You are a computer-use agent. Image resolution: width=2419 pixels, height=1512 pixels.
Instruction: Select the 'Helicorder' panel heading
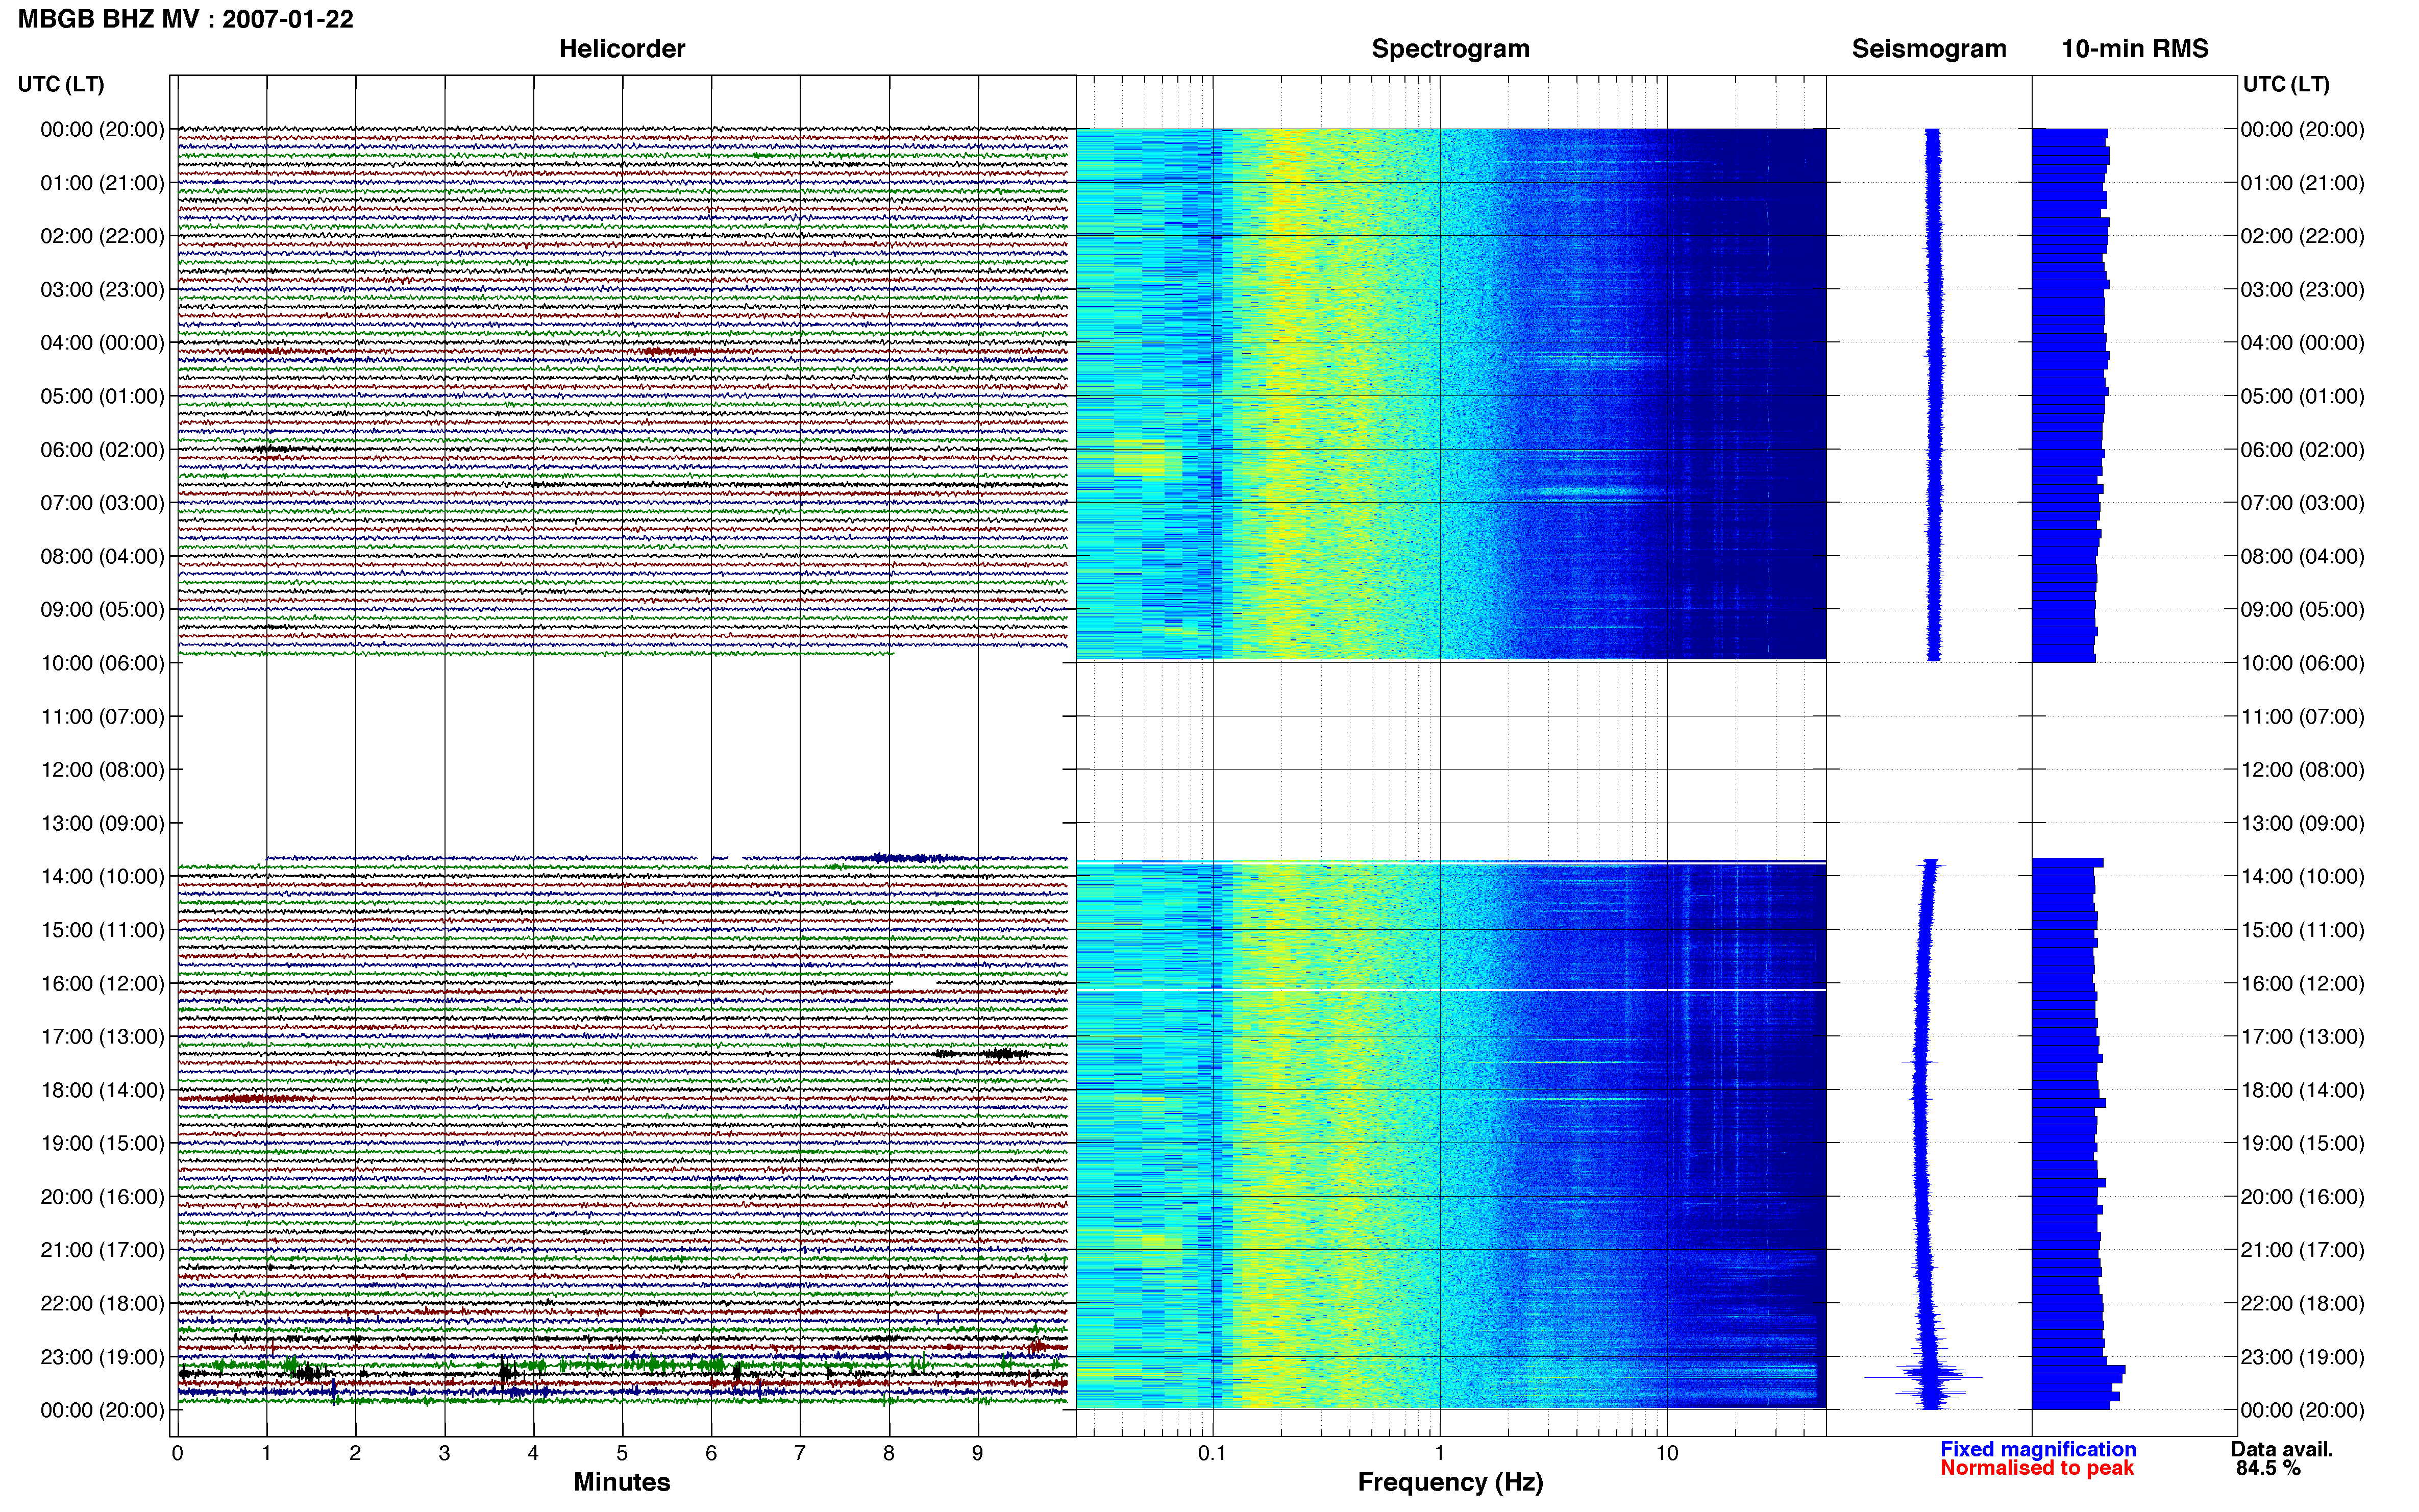click(622, 49)
